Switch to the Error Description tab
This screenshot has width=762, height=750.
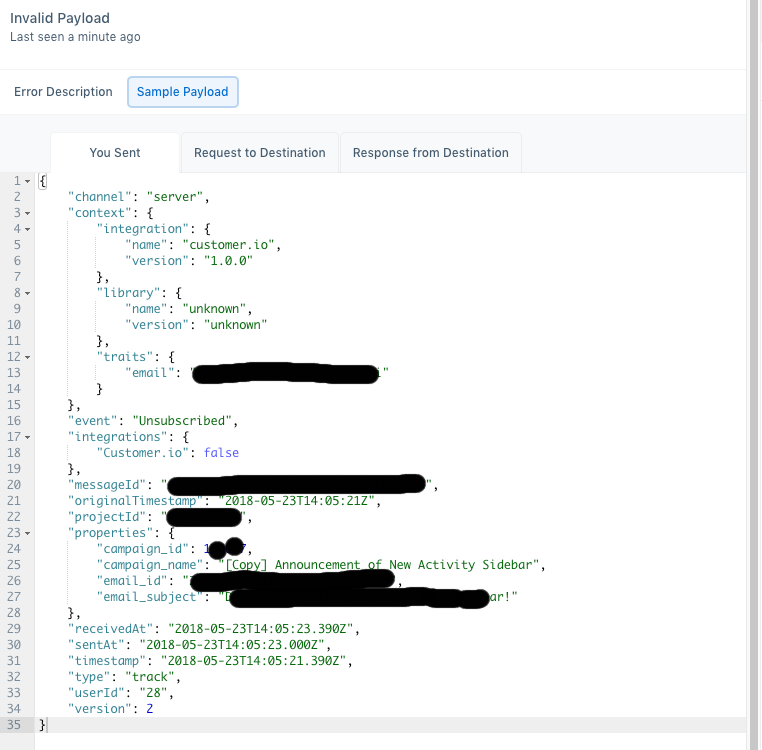tap(63, 92)
